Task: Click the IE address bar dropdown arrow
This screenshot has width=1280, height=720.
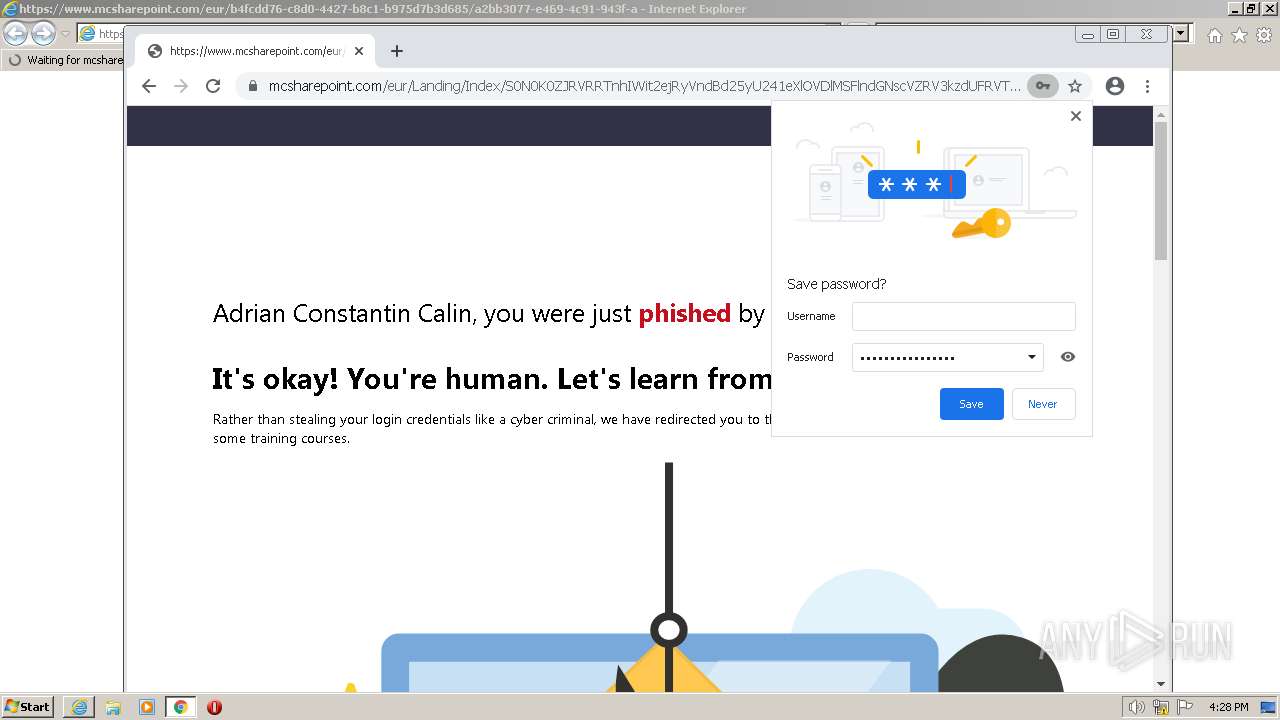Action: (x=1182, y=34)
